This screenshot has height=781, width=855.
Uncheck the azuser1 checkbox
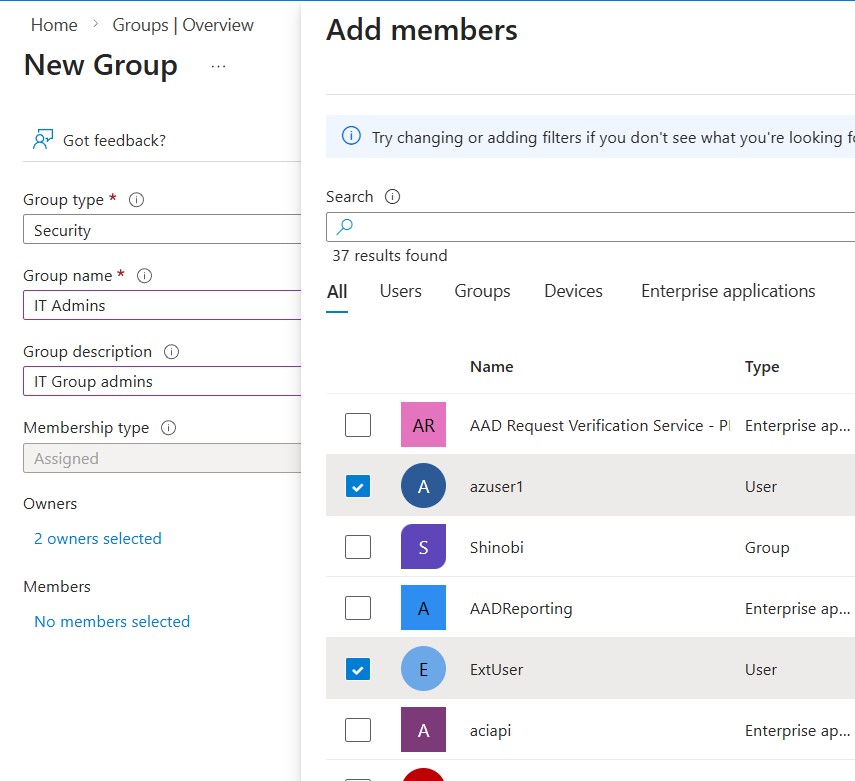click(358, 487)
